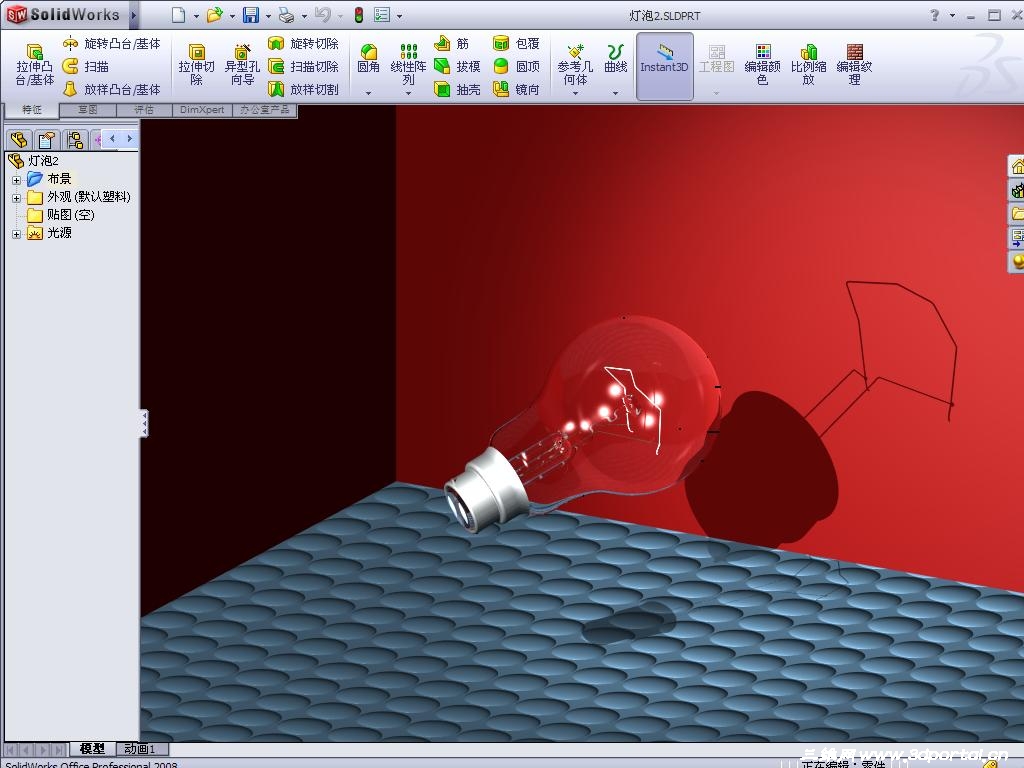Click the 比例缩放 scale tool
The width and height of the screenshot is (1024, 768).
pyautogui.click(x=808, y=64)
